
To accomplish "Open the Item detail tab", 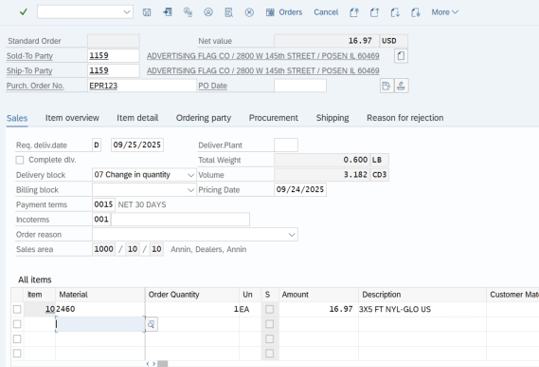I will pyautogui.click(x=137, y=118).
